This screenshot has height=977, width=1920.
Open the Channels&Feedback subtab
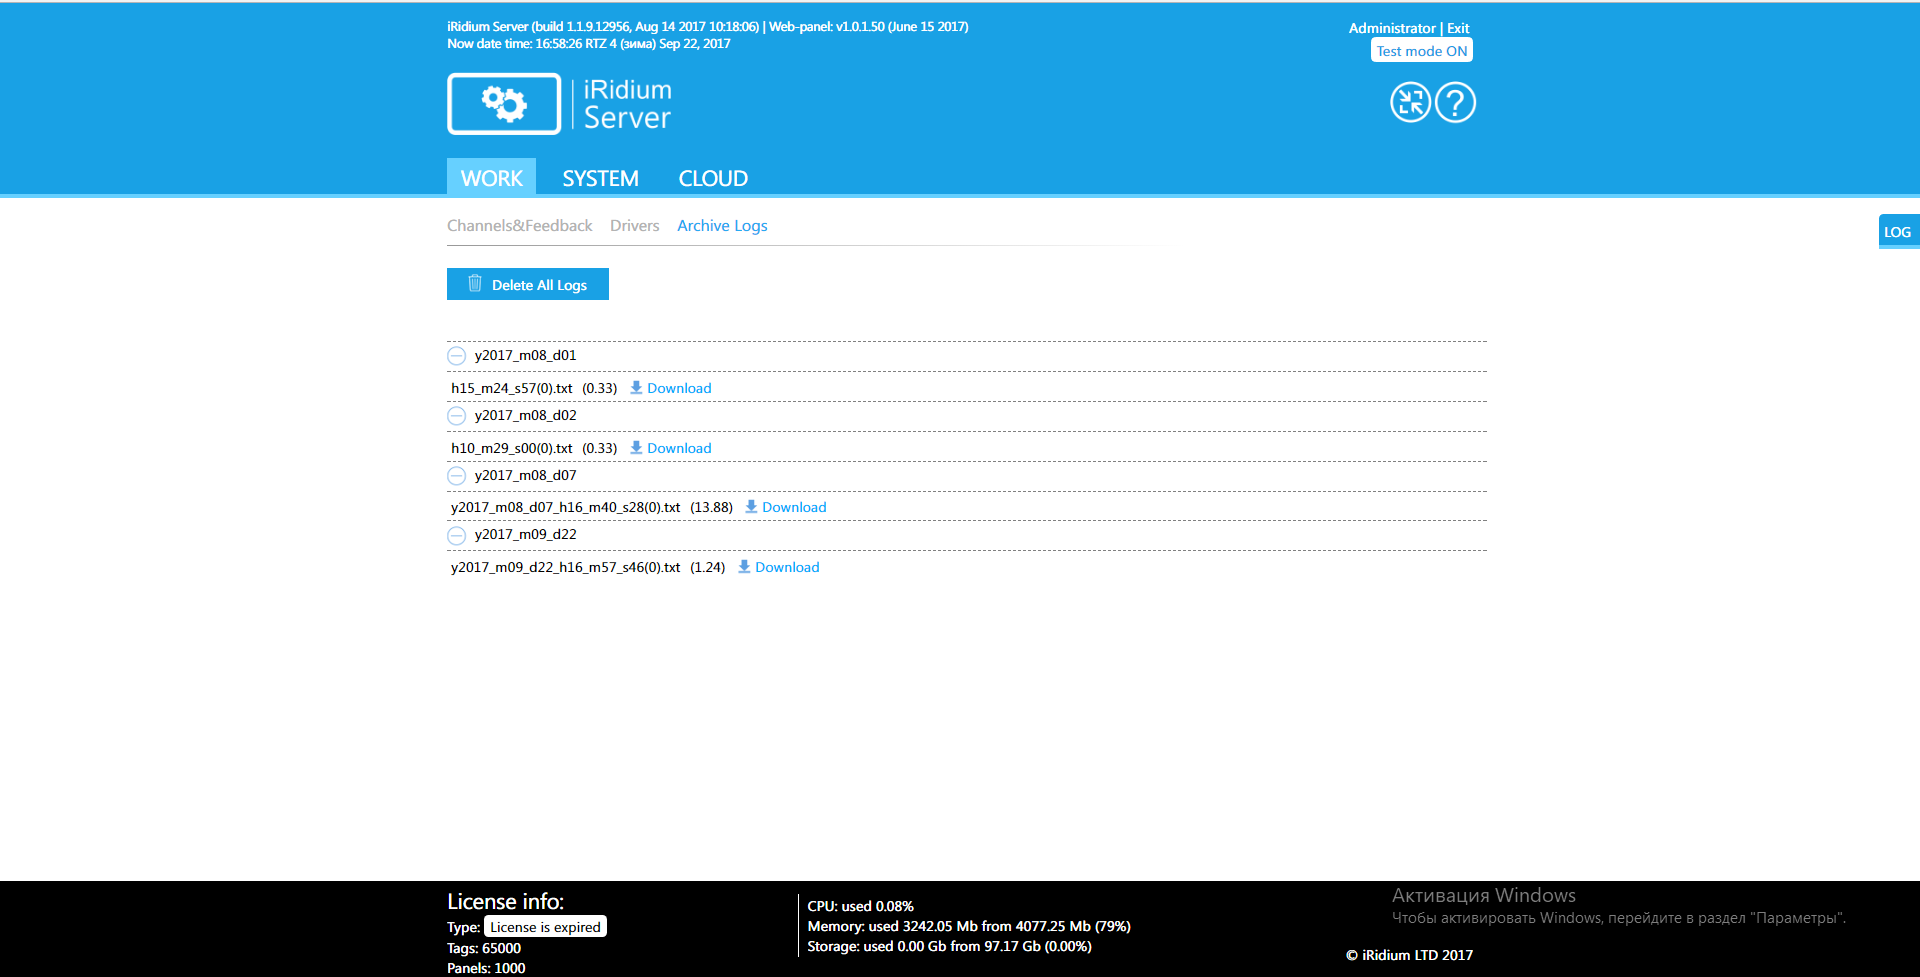point(519,226)
